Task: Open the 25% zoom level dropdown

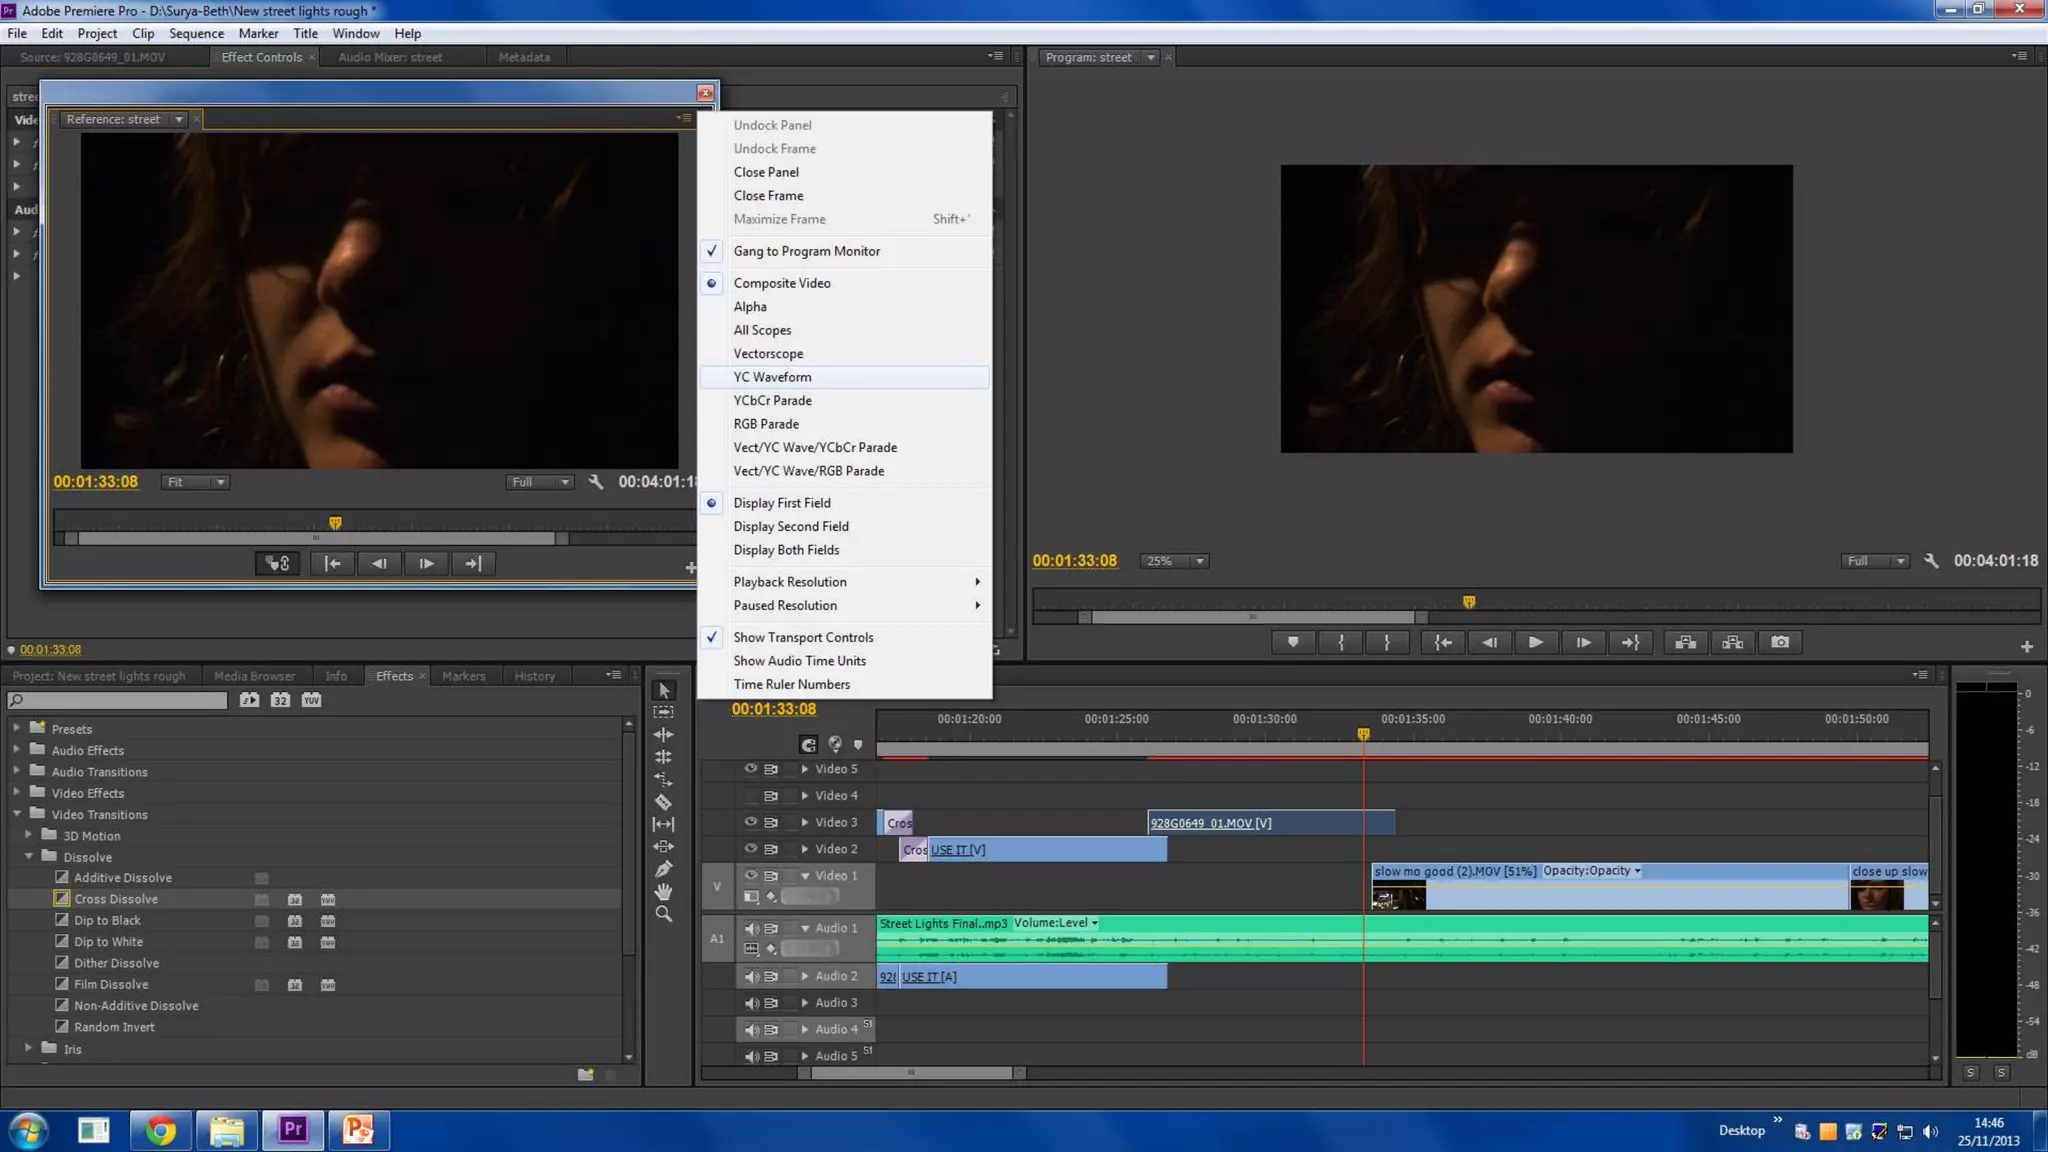Action: 1174,561
